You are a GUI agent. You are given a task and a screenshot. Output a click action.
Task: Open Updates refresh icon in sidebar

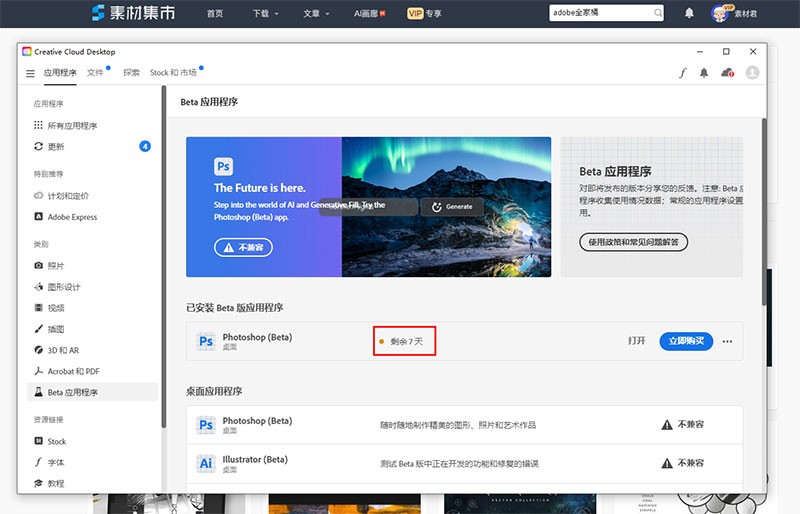pos(38,146)
